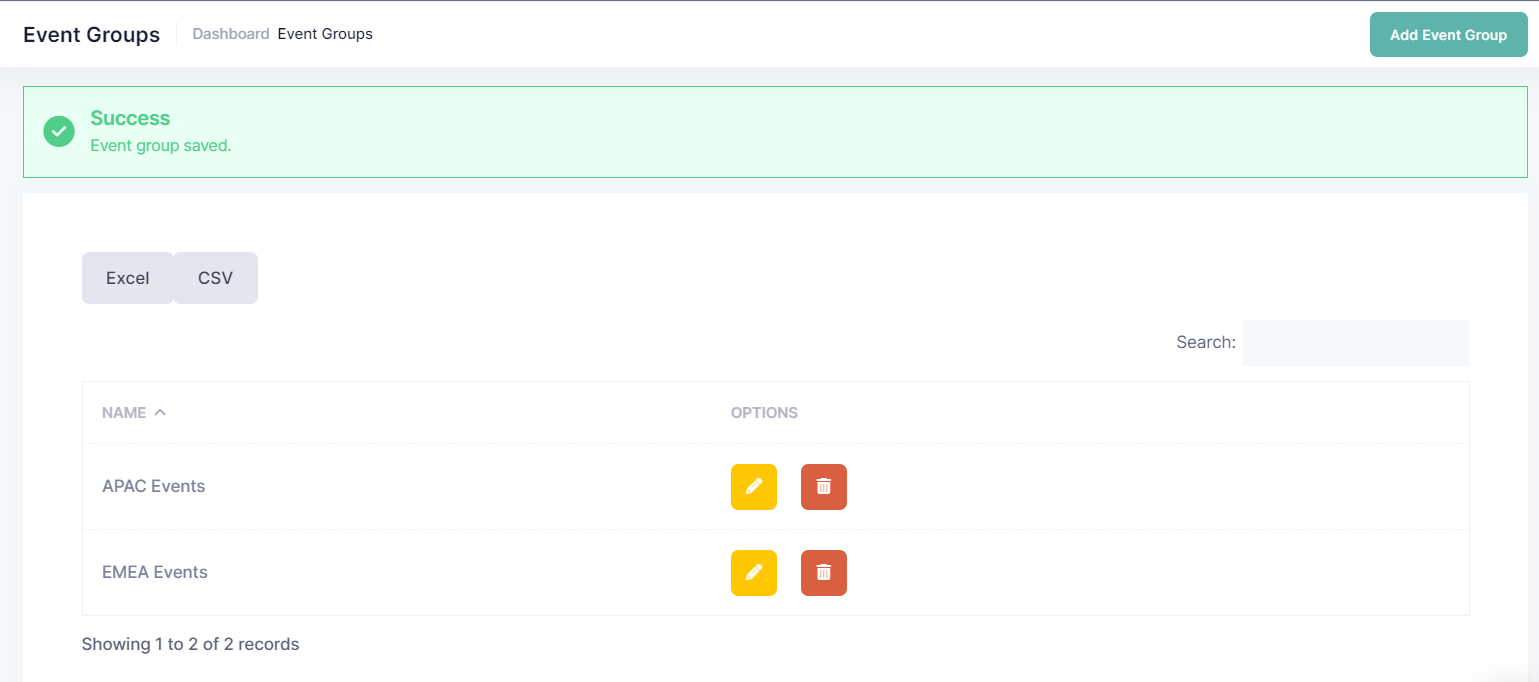Edit the EMEA Events group
Screen dimensions: 1539x682
coord(753,573)
